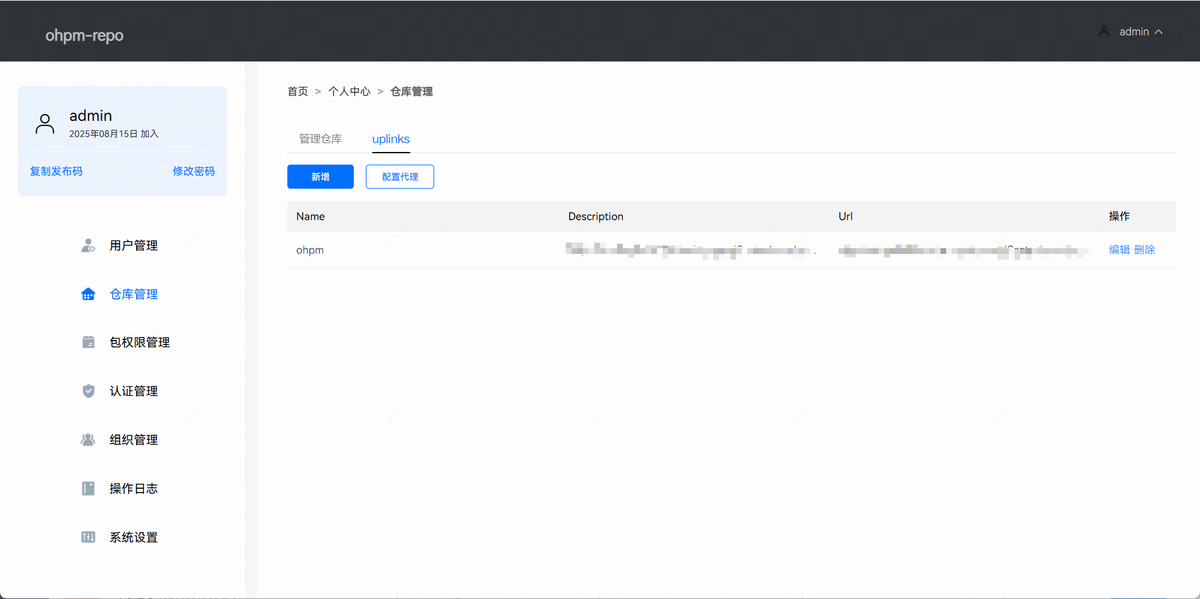Click the 组织管理 people icon
Screen dimensions: 1200x599
pos(88,440)
